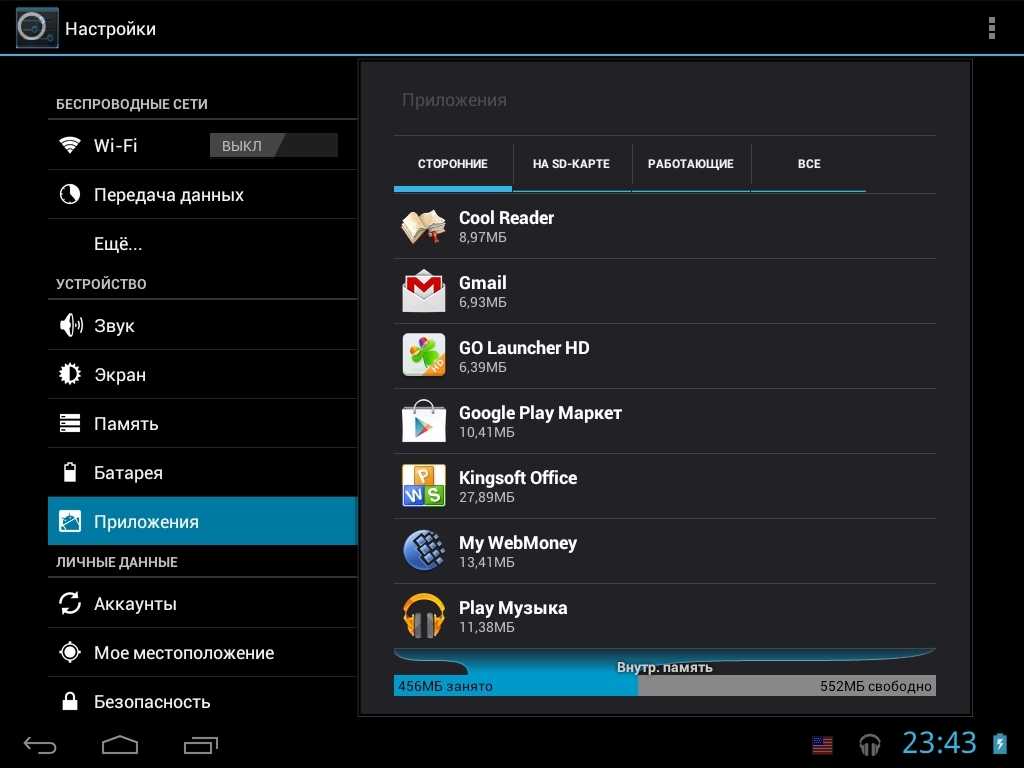Toggle the Wi-Fi switch on
Screen dimensions: 1024x768
273,146
